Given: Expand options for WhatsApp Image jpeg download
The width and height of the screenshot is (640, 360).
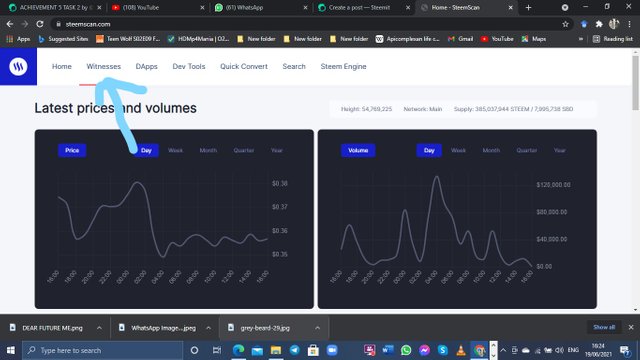Looking at the screenshot, I should tap(209, 328).
